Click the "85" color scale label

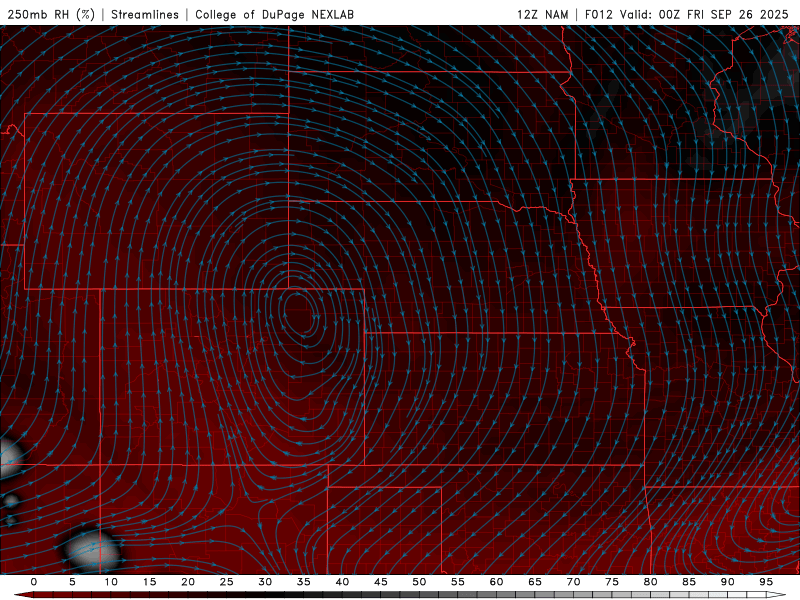689,582
